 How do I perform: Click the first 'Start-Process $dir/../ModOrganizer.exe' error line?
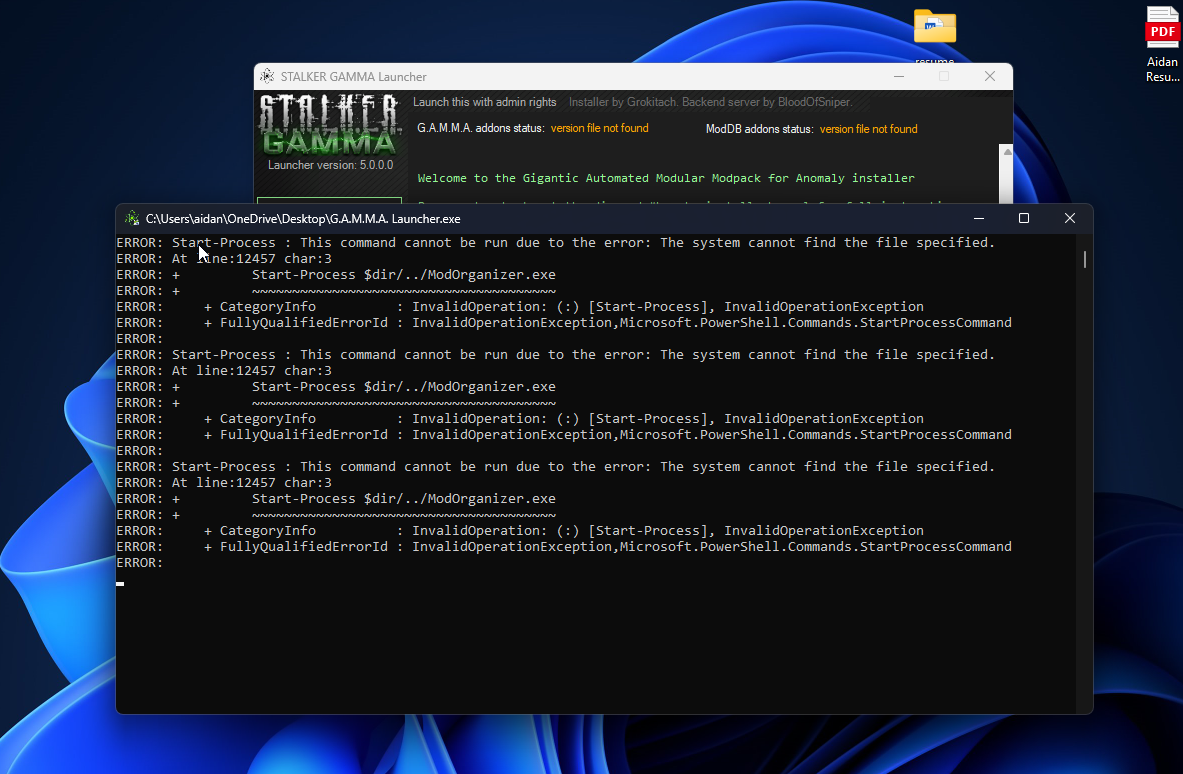tap(404, 275)
